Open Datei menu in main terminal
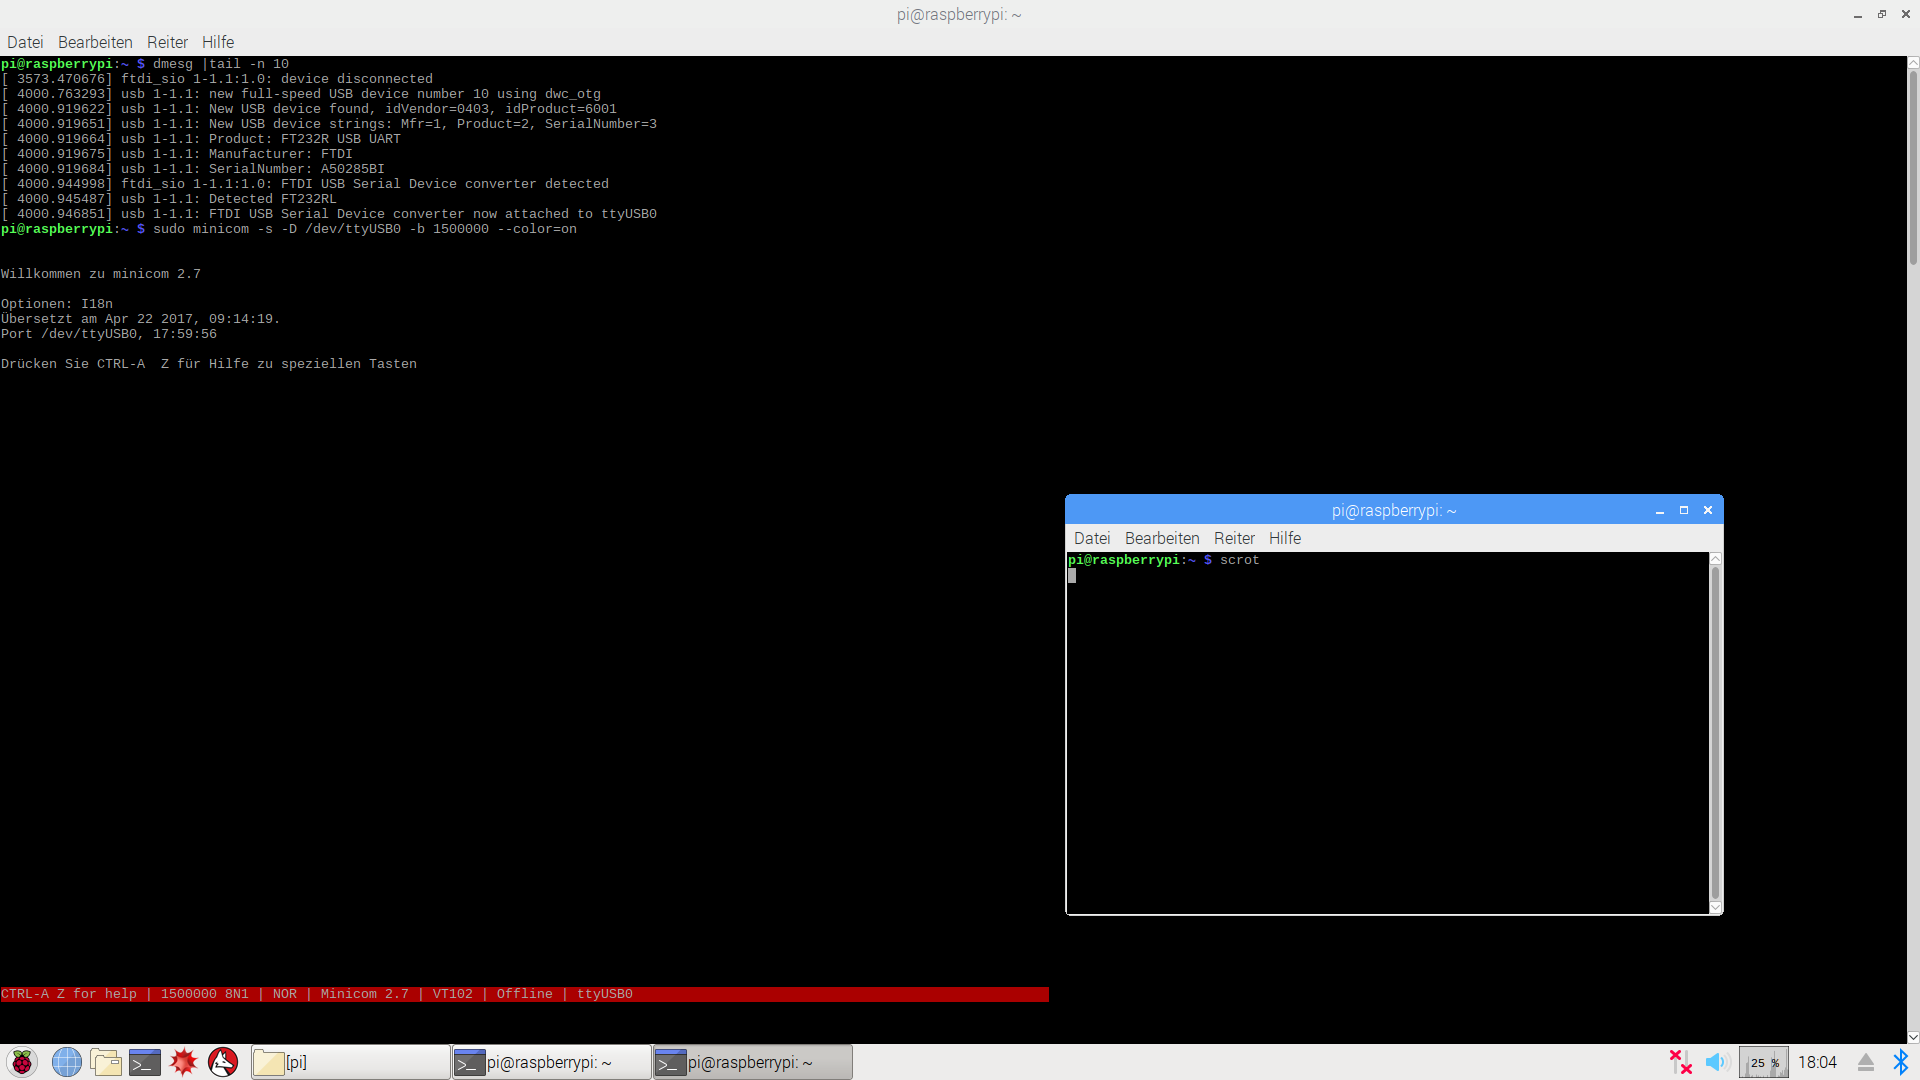Screen dimensions: 1920x1080 pos(25,42)
